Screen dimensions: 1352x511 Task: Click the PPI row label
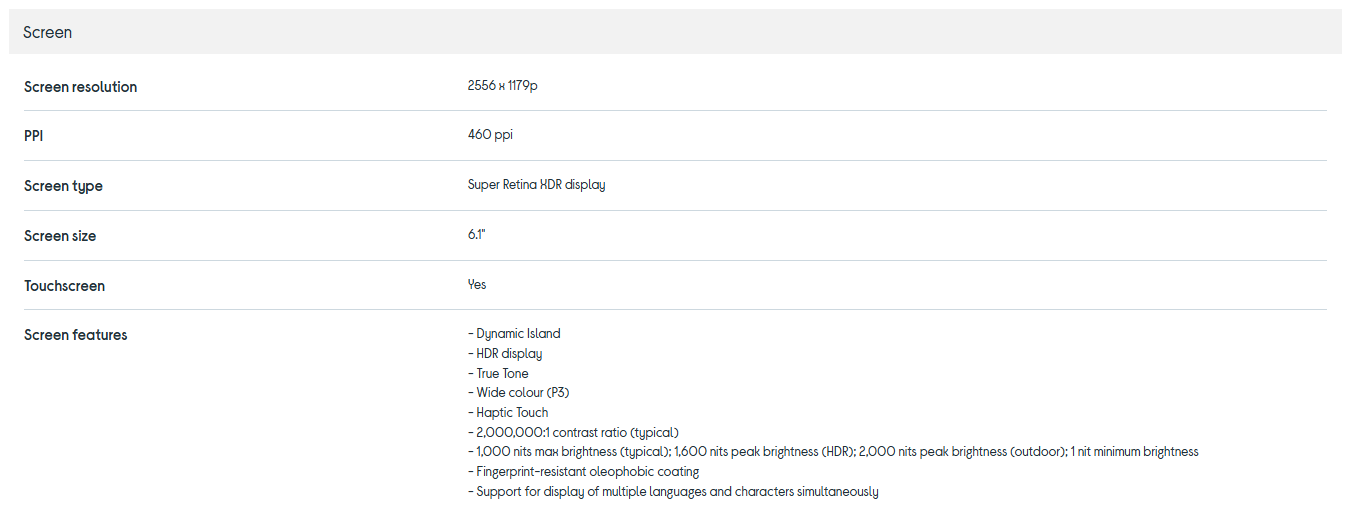tap(34, 136)
